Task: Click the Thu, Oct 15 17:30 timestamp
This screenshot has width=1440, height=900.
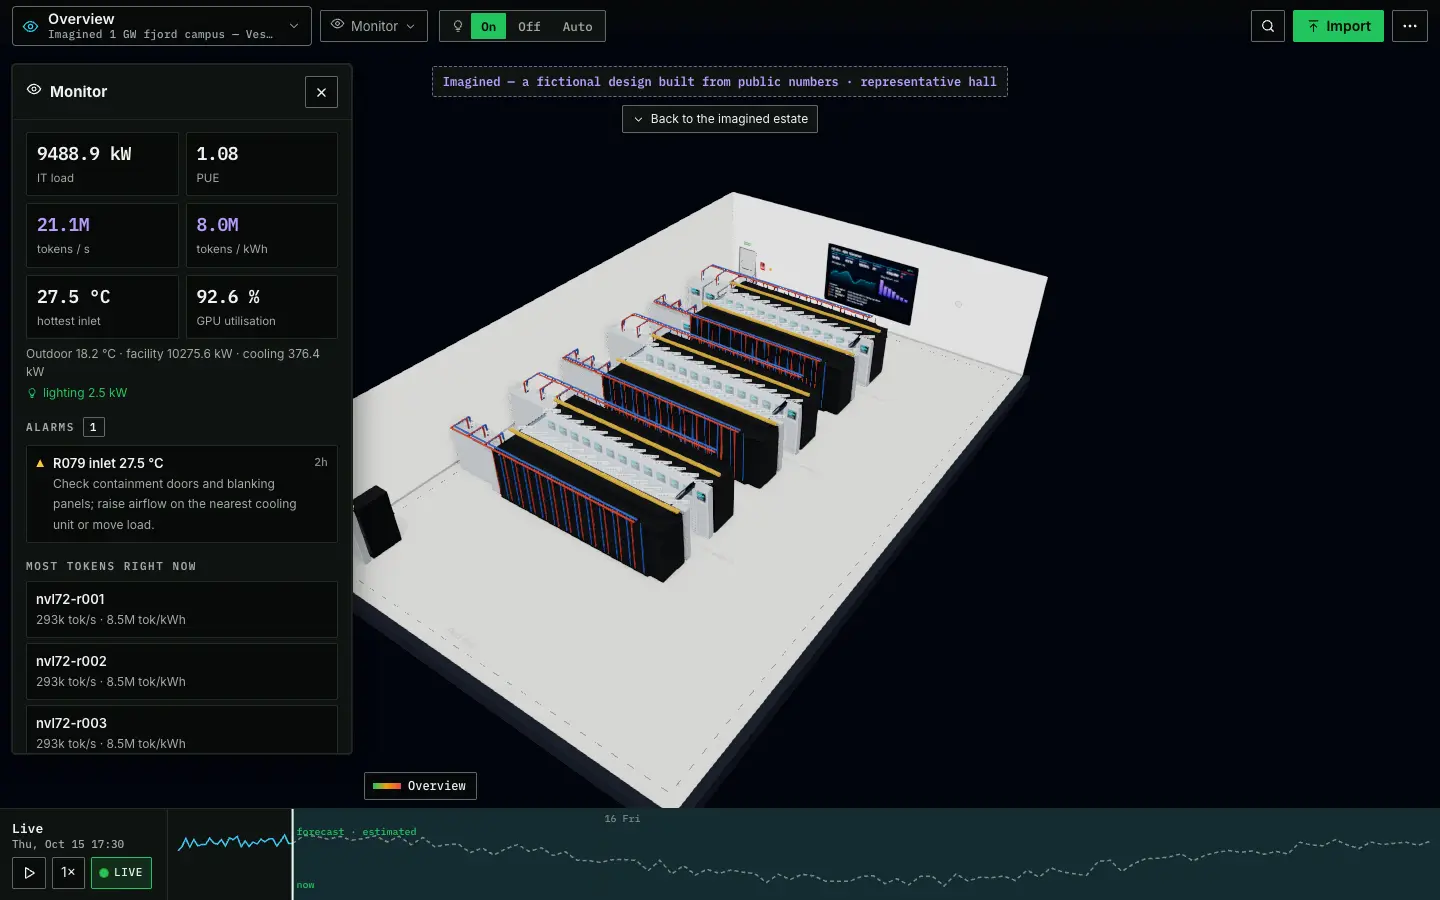Action: (68, 844)
